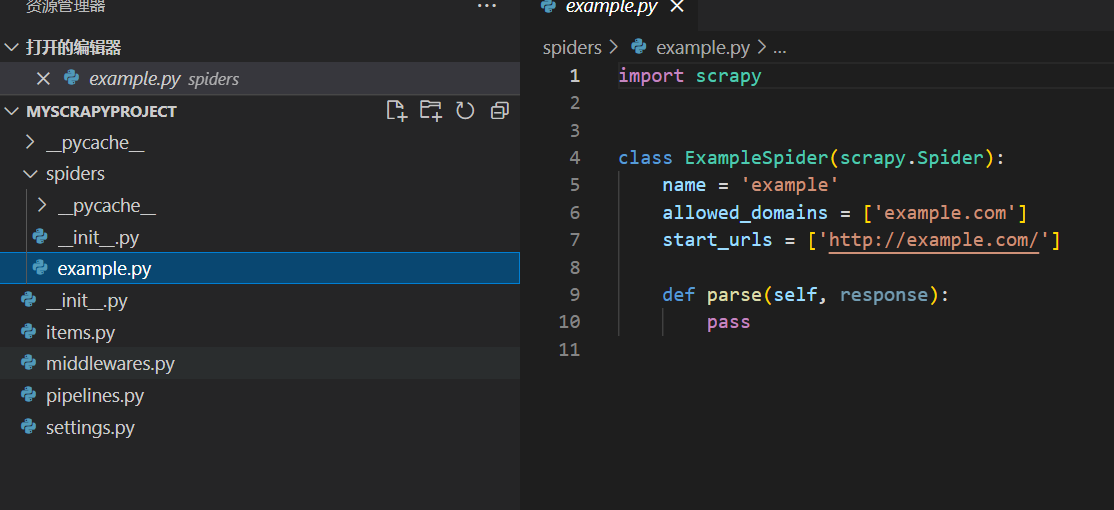
Task: Collapse the open editors section chevron
Action: (x=12, y=48)
